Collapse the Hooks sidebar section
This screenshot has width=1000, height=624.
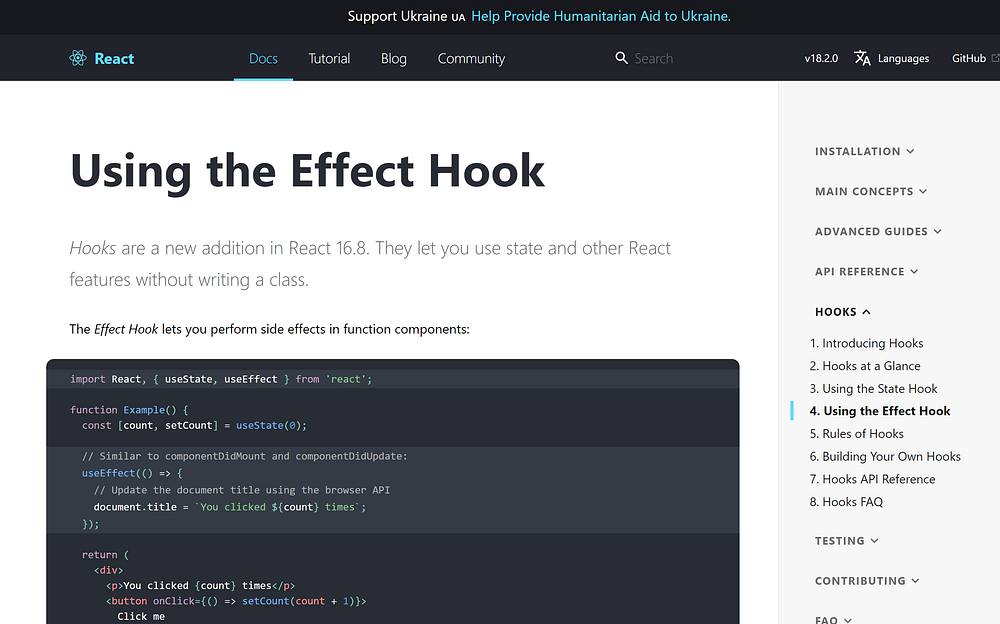(x=842, y=312)
